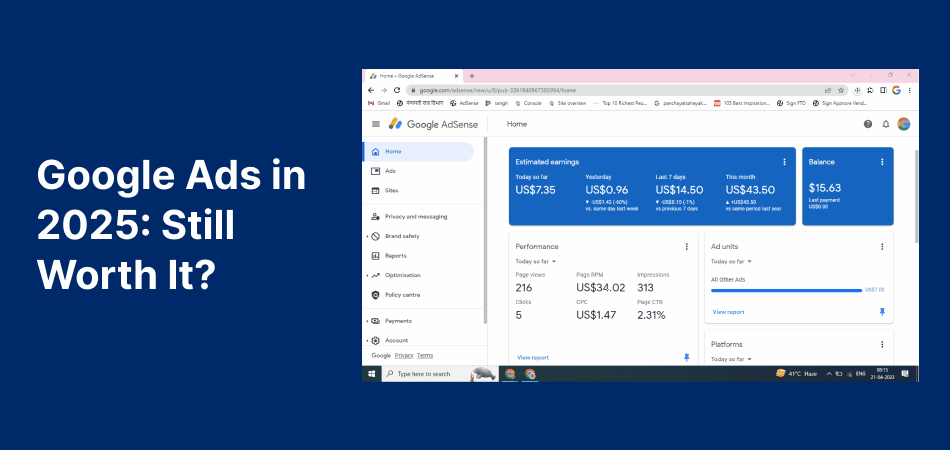The width and height of the screenshot is (950, 450).
Task: Click the Home – Google AdSense browser tab
Action: point(412,76)
